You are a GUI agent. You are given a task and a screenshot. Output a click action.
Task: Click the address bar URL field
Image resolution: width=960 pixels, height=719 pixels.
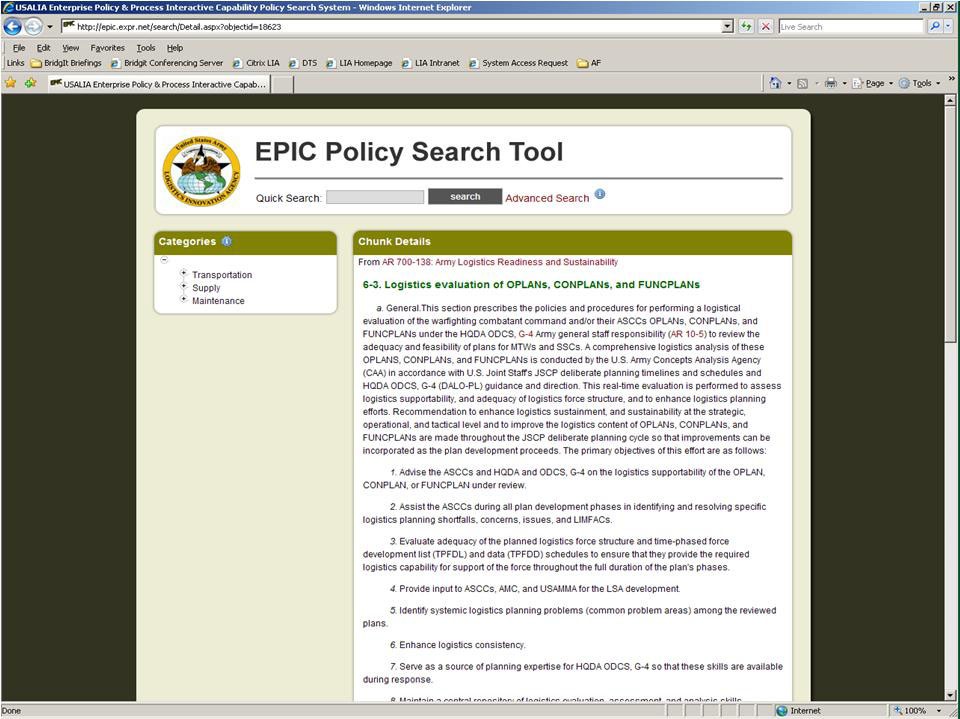[x=392, y=27]
